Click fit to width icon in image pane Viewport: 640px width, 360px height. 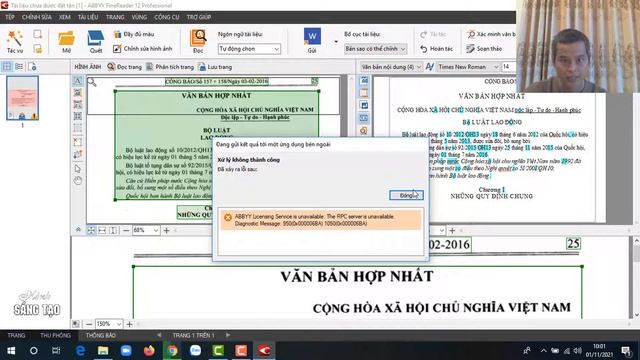click(102, 231)
